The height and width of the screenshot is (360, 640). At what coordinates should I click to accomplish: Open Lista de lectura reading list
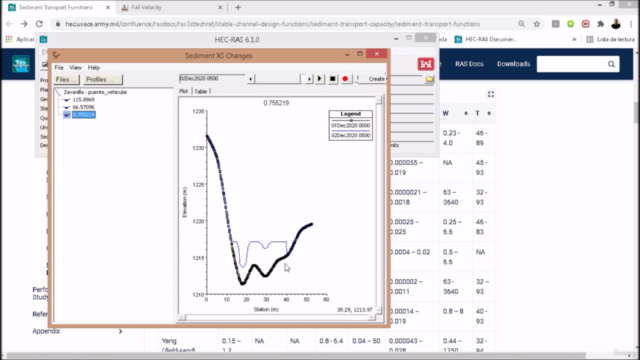coord(610,39)
